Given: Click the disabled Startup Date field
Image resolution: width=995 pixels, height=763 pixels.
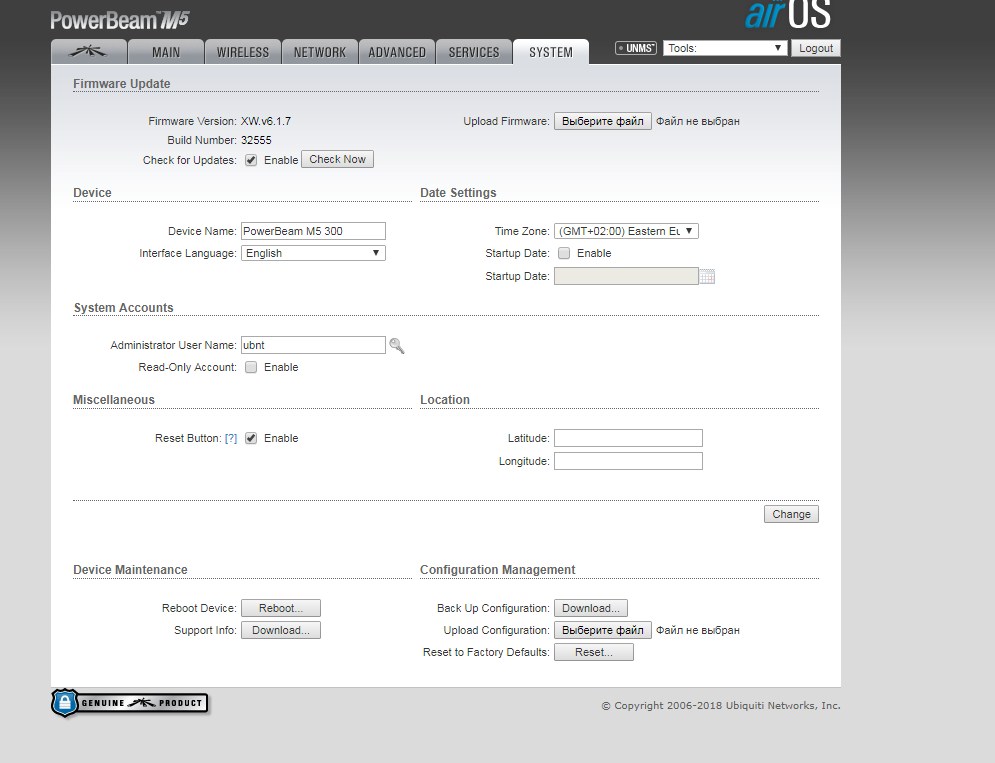Looking at the screenshot, I should click(626, 276).
